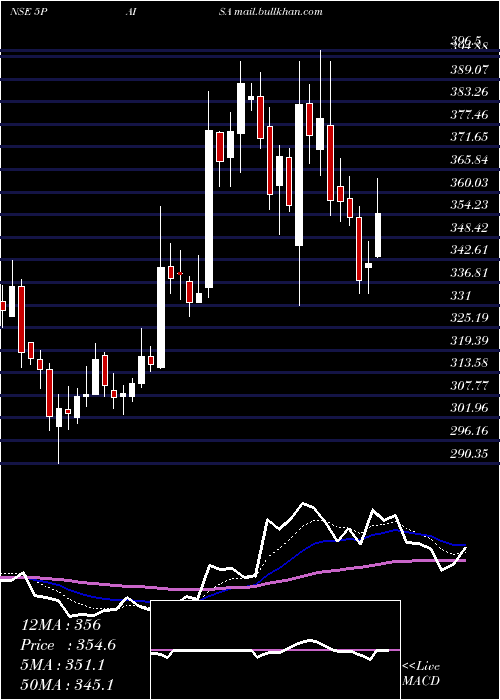Viewport: 500px width, 700px height.
Task: Click the 313.58 price axis label
Action: [469, 363]
